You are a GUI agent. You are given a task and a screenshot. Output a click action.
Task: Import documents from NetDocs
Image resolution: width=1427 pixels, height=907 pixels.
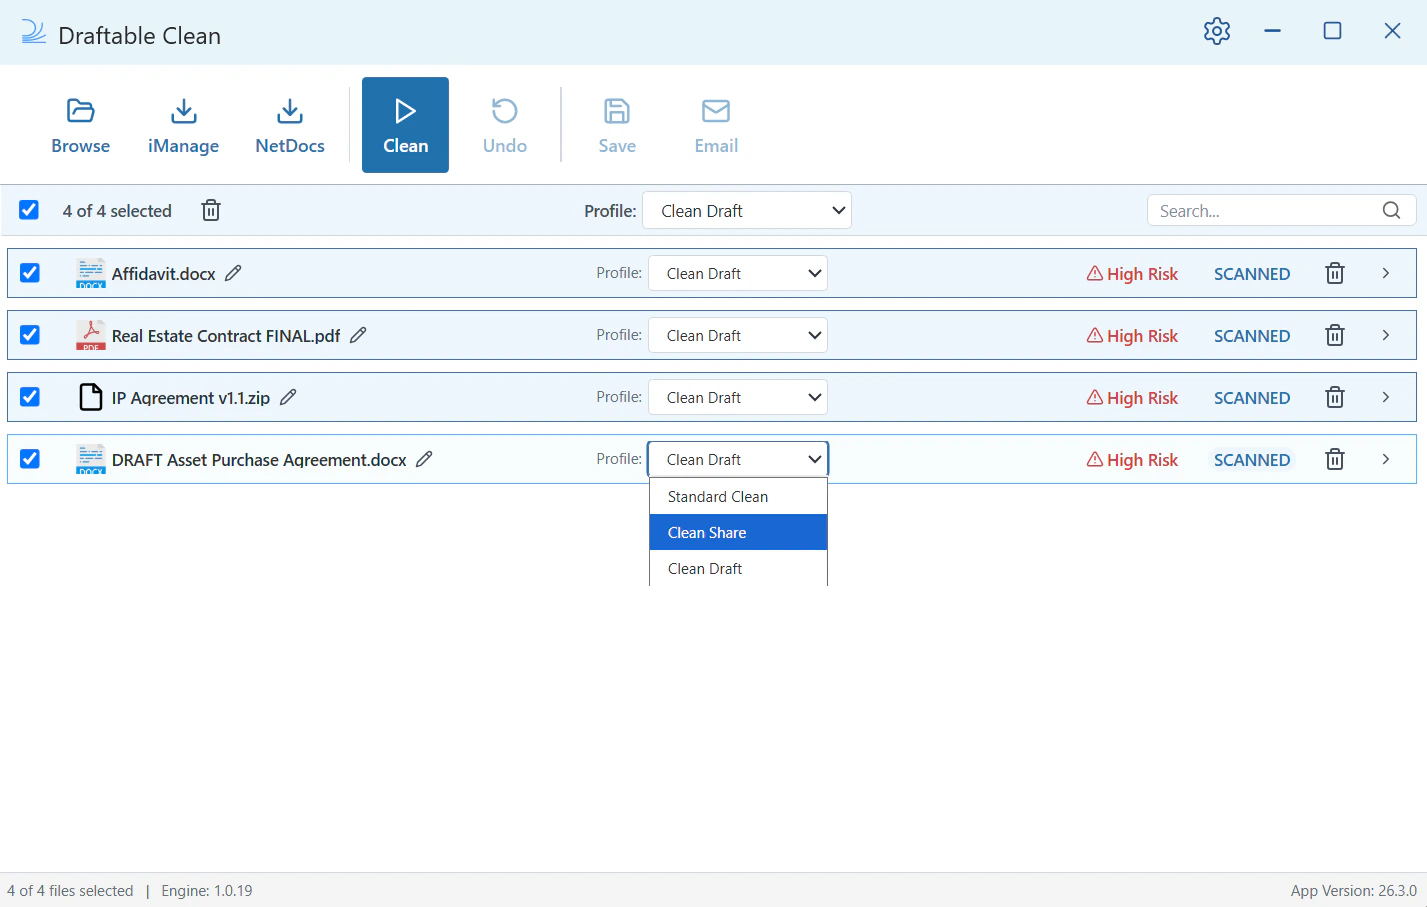tap(290, 125)
